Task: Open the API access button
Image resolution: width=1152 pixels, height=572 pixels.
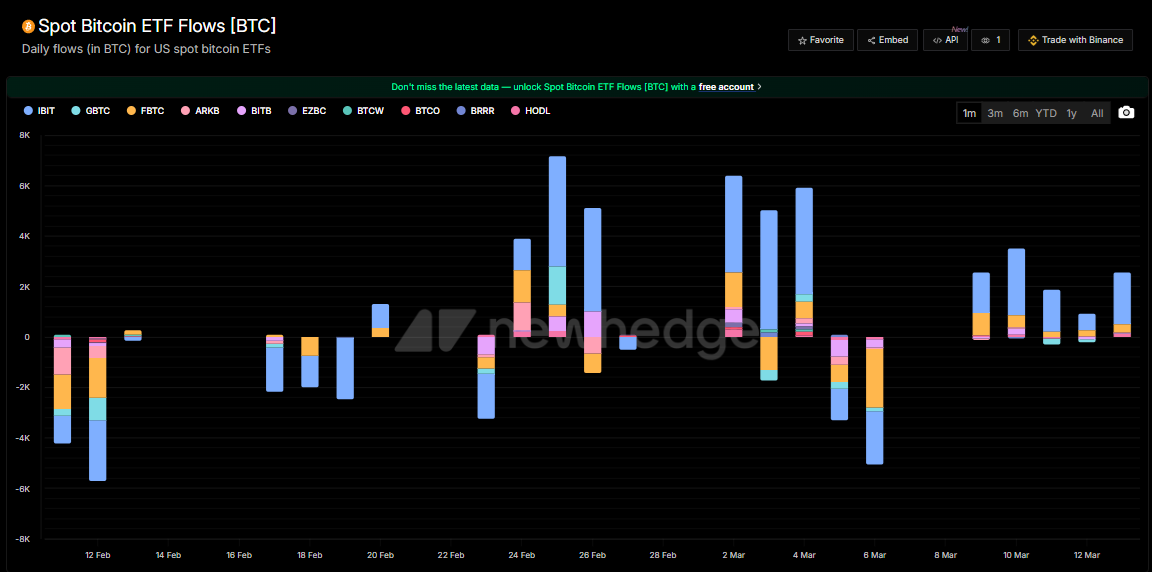Action: (x=945, y=40)
